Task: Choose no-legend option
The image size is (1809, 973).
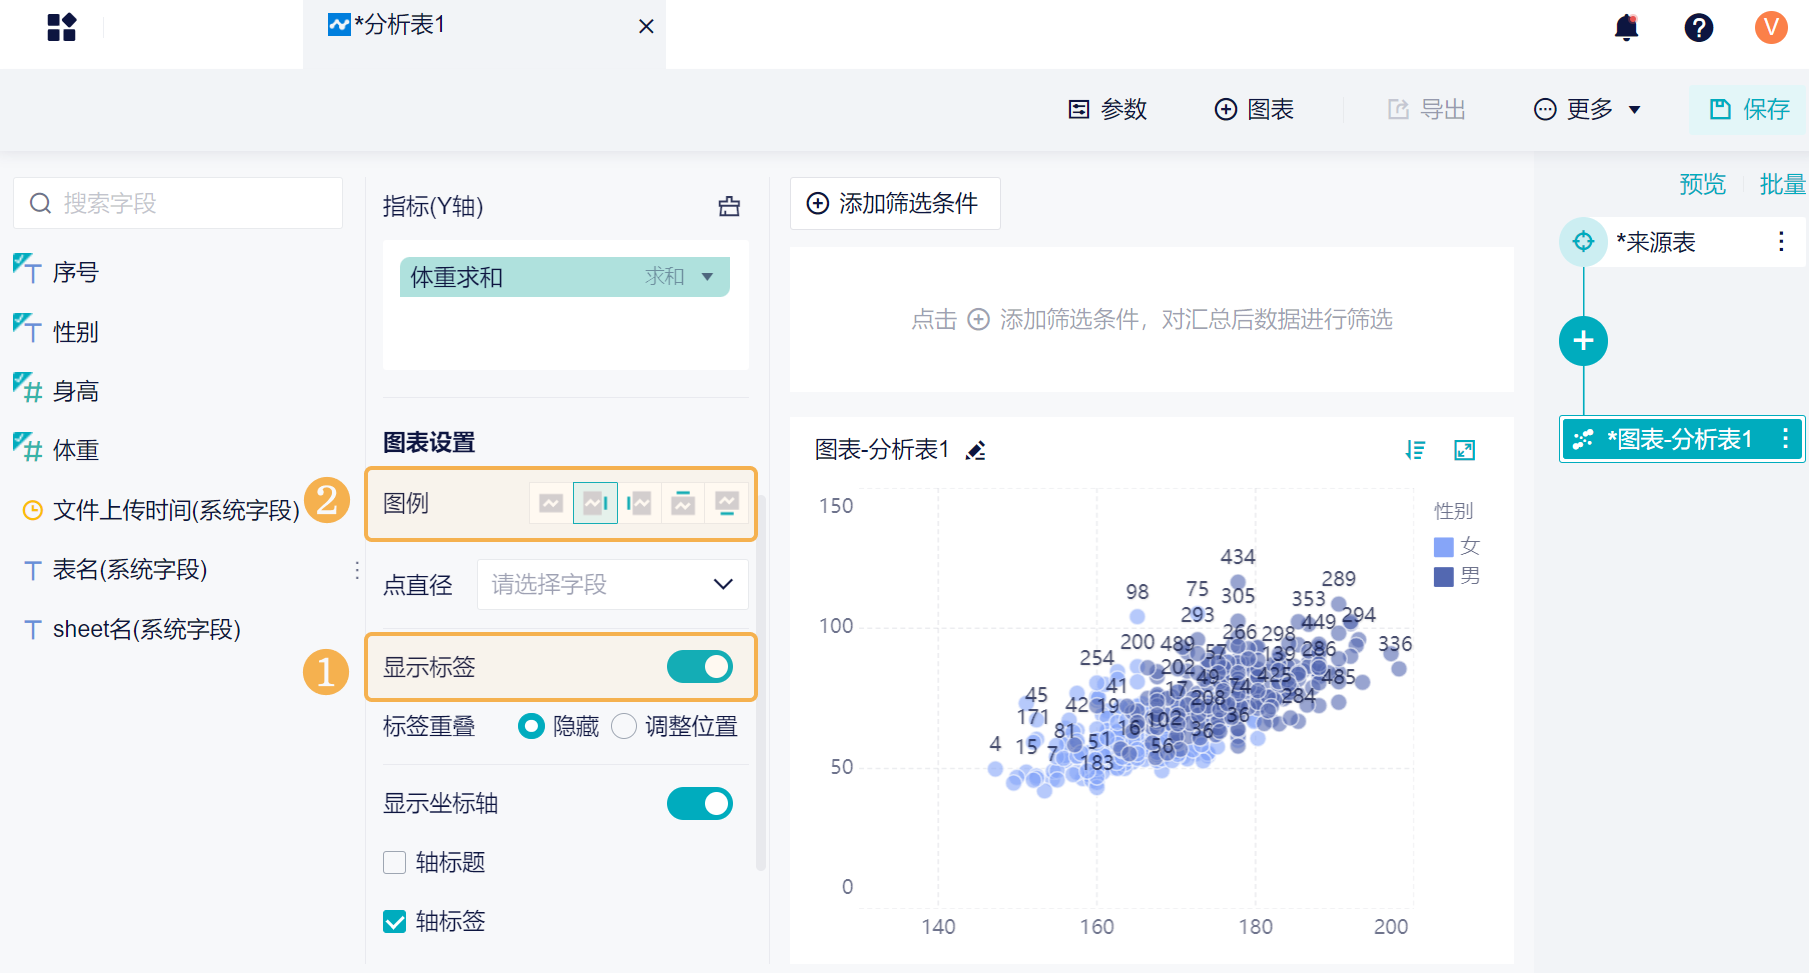Action: [551, 503]
